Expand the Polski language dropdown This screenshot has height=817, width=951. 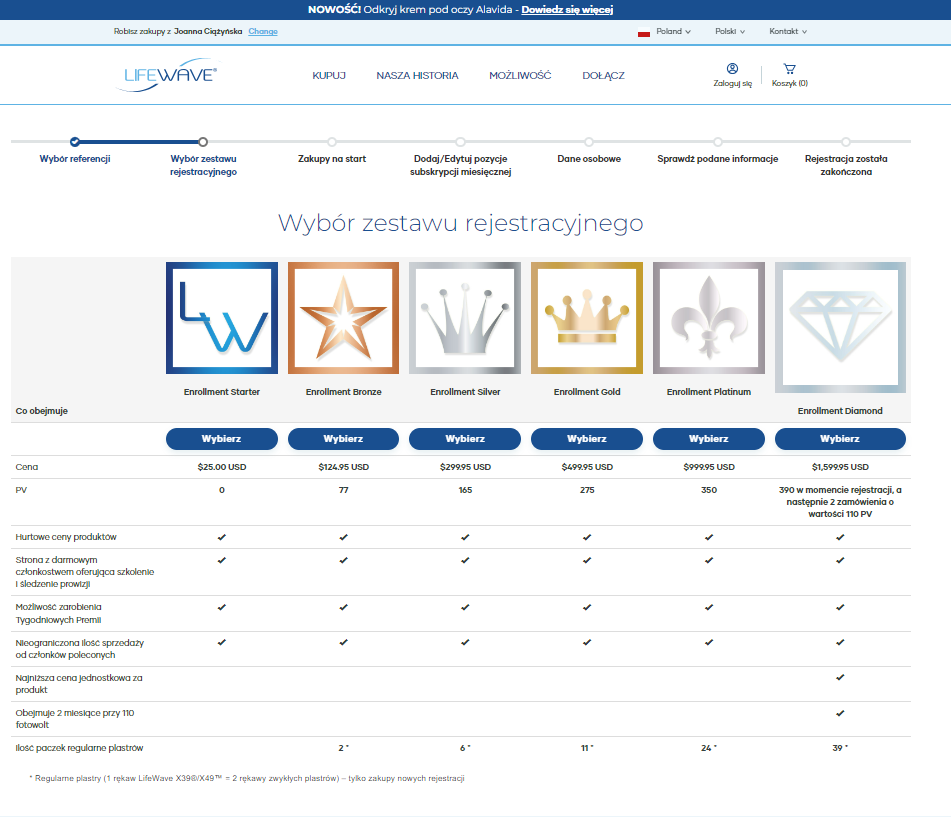pos(730,32)
